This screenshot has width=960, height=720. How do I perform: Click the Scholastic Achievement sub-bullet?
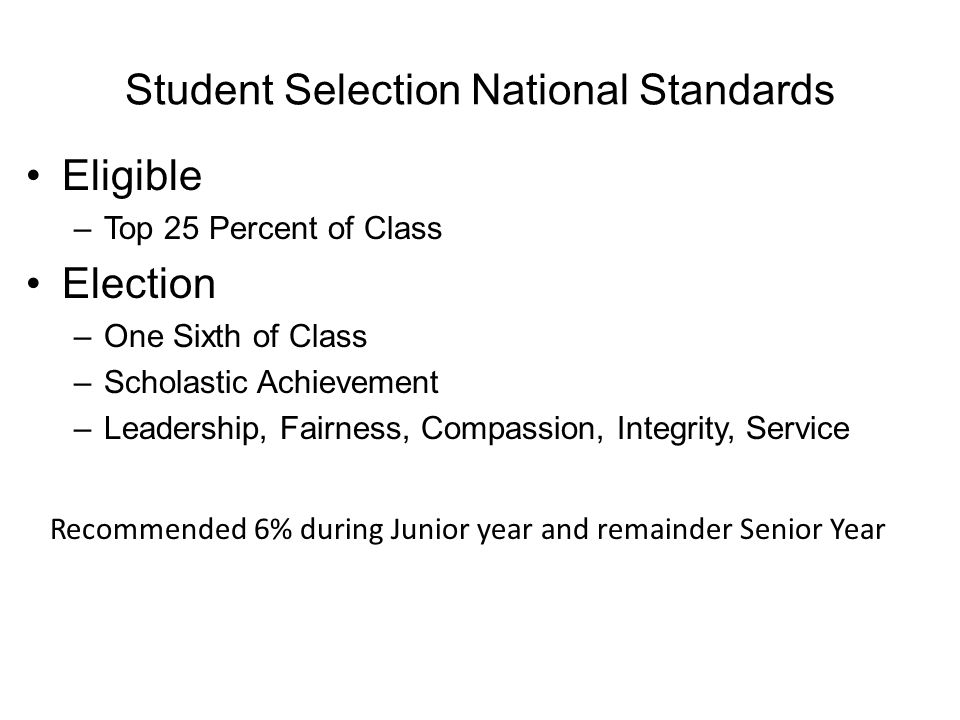[271, 382]
